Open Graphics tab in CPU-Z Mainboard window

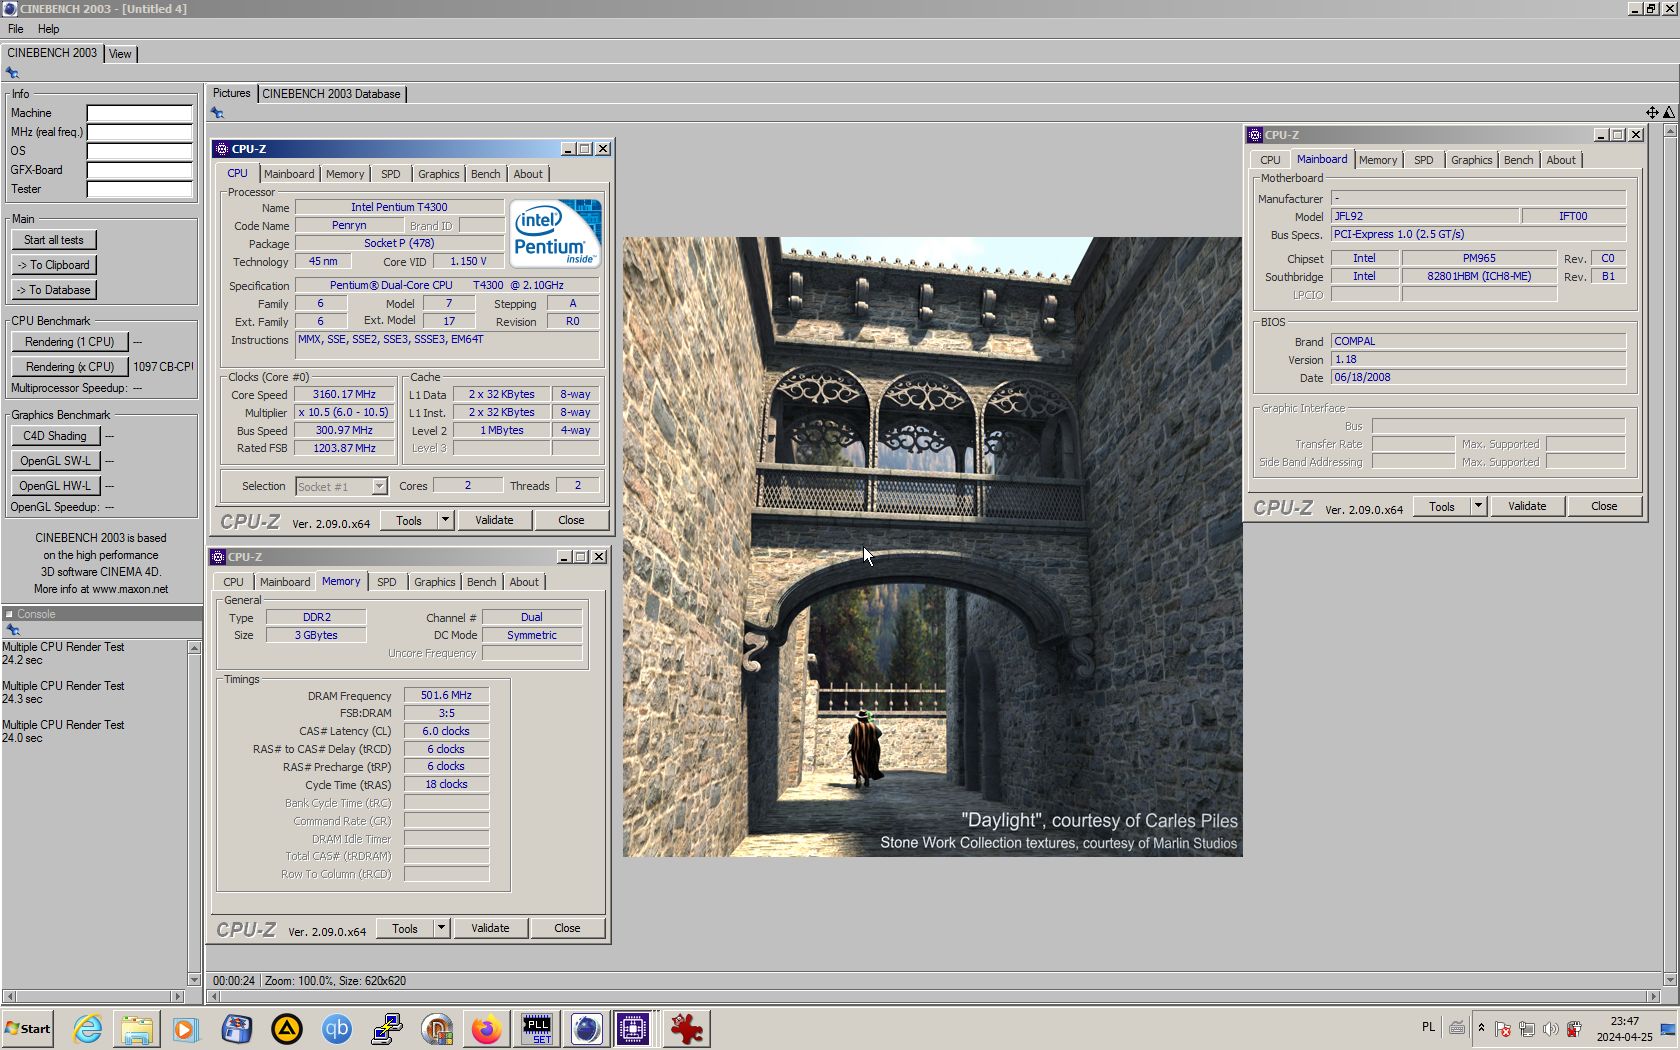[1471, 160]
